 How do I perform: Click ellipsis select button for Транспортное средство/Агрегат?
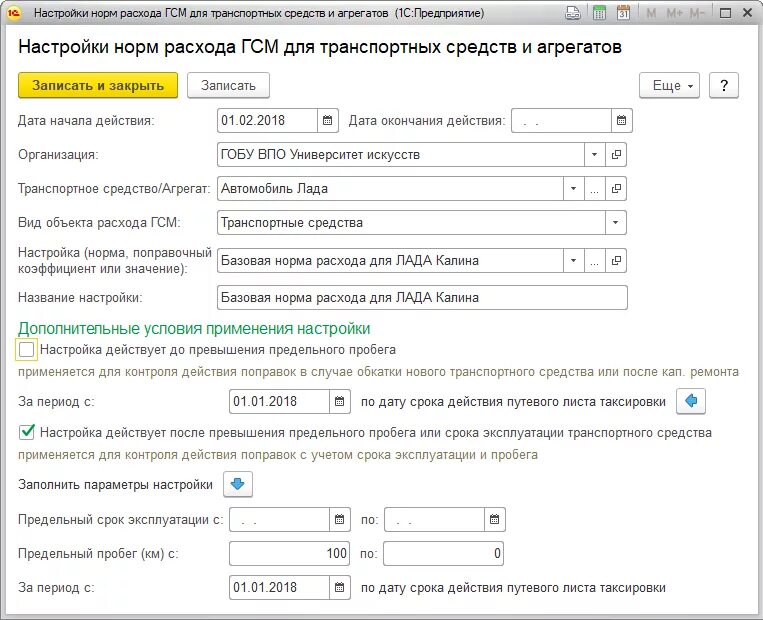point(595,189)
